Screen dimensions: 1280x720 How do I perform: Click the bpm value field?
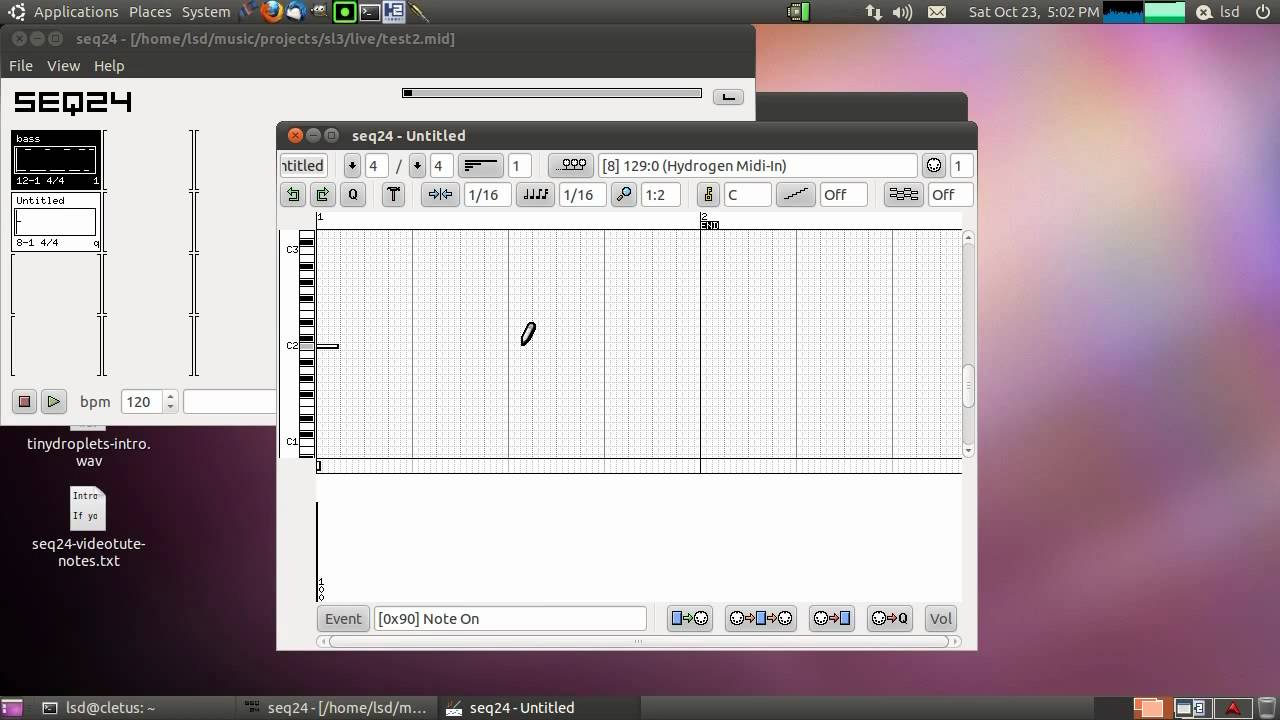pos(142,401)
